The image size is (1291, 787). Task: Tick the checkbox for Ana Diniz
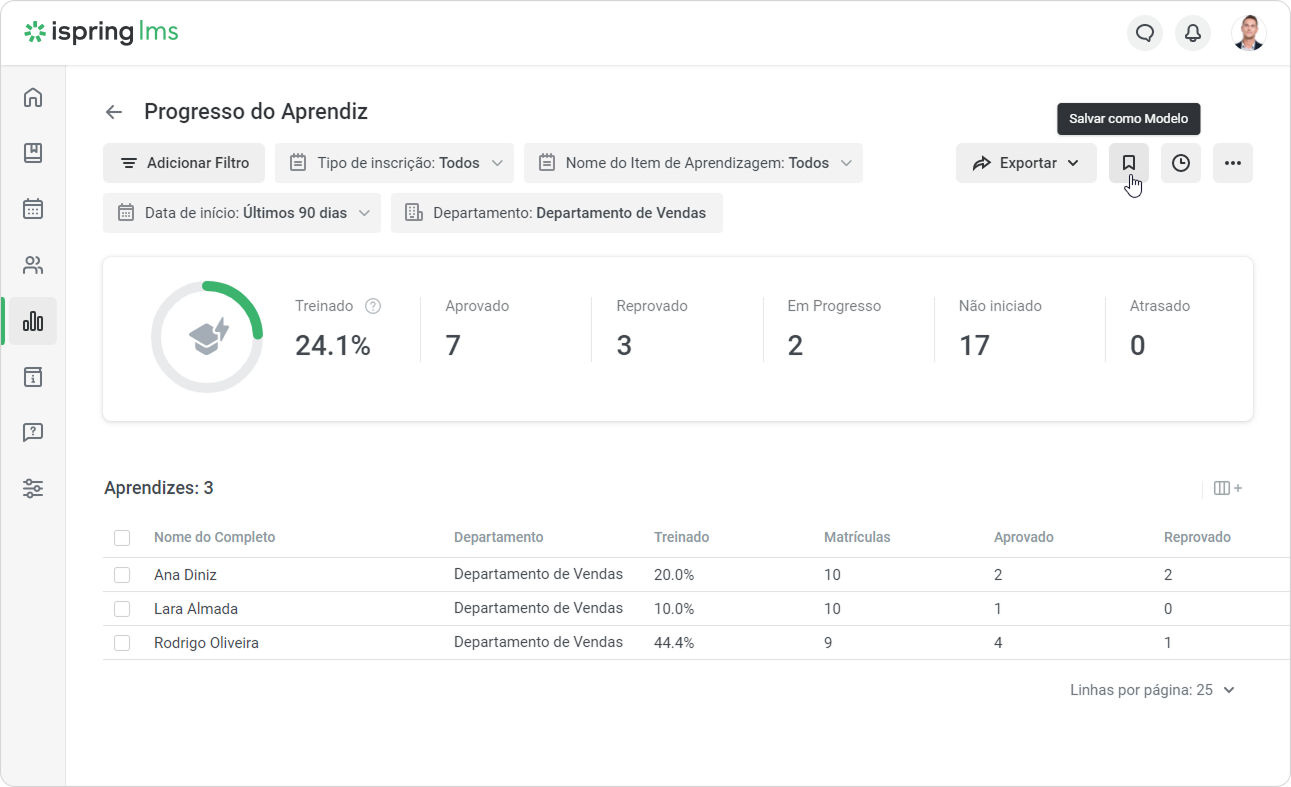tap(122, 575)
